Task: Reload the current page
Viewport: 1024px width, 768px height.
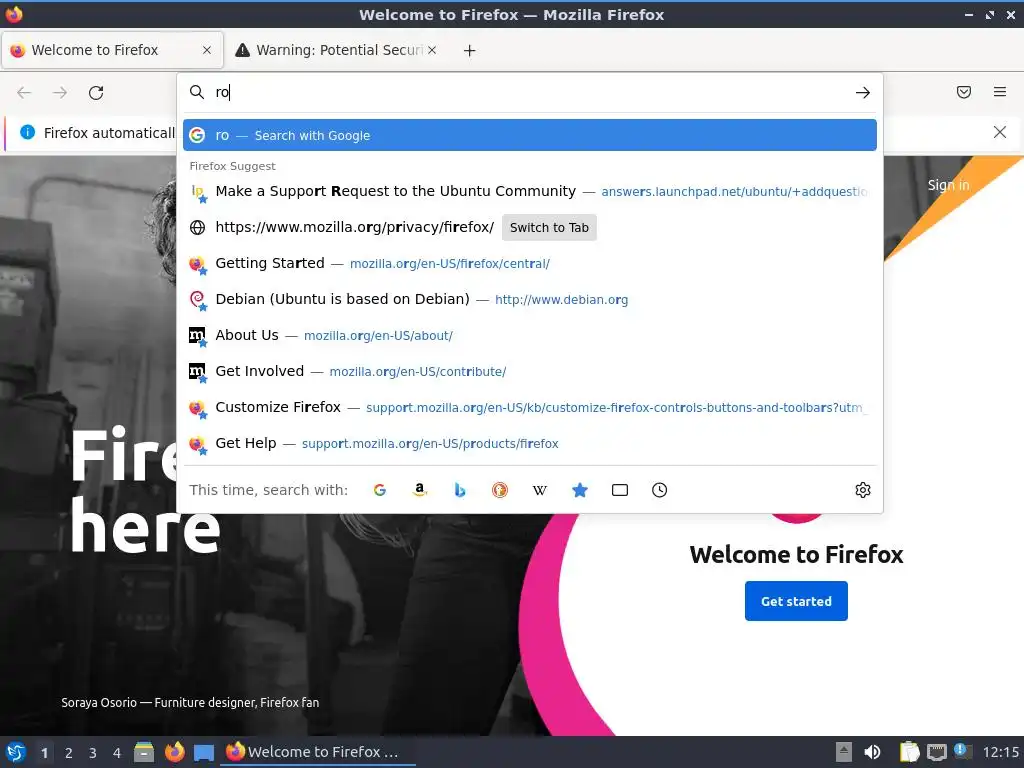Action: (x=96, y=93)
